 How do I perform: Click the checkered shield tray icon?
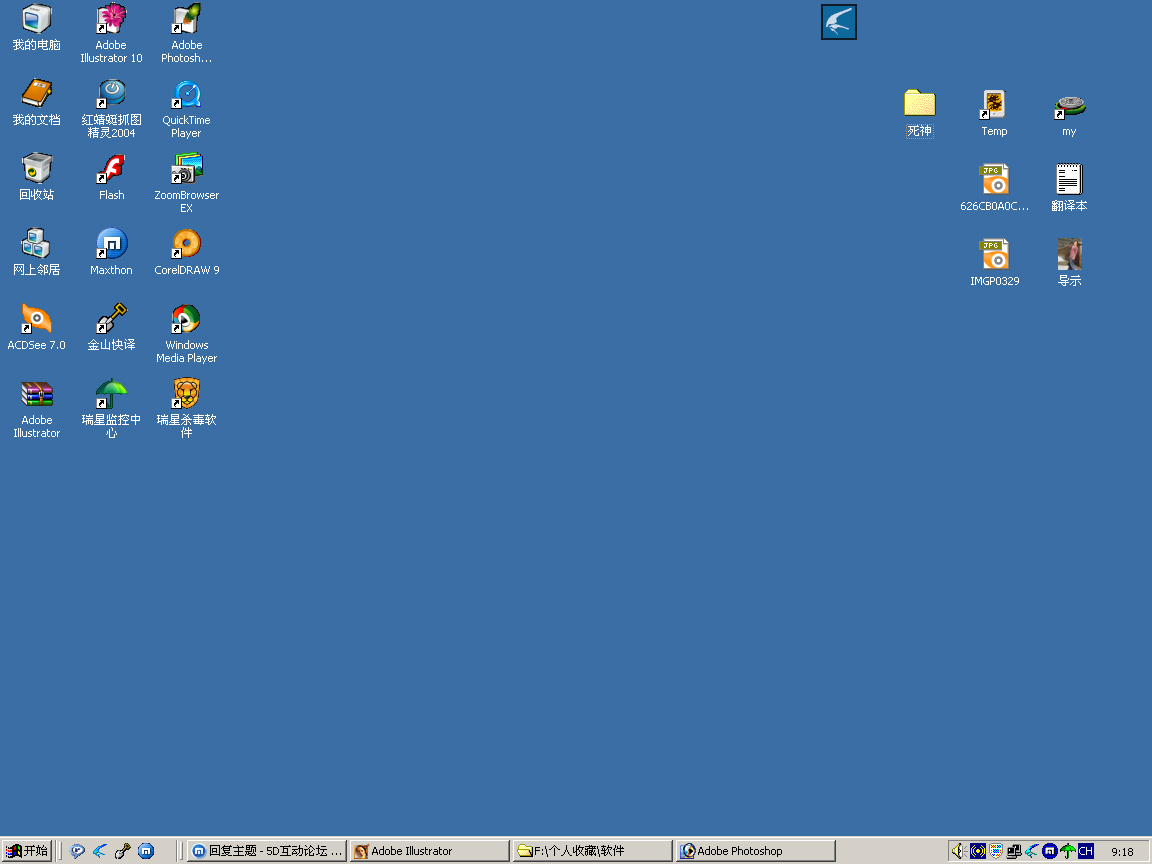tap(996, 851)
